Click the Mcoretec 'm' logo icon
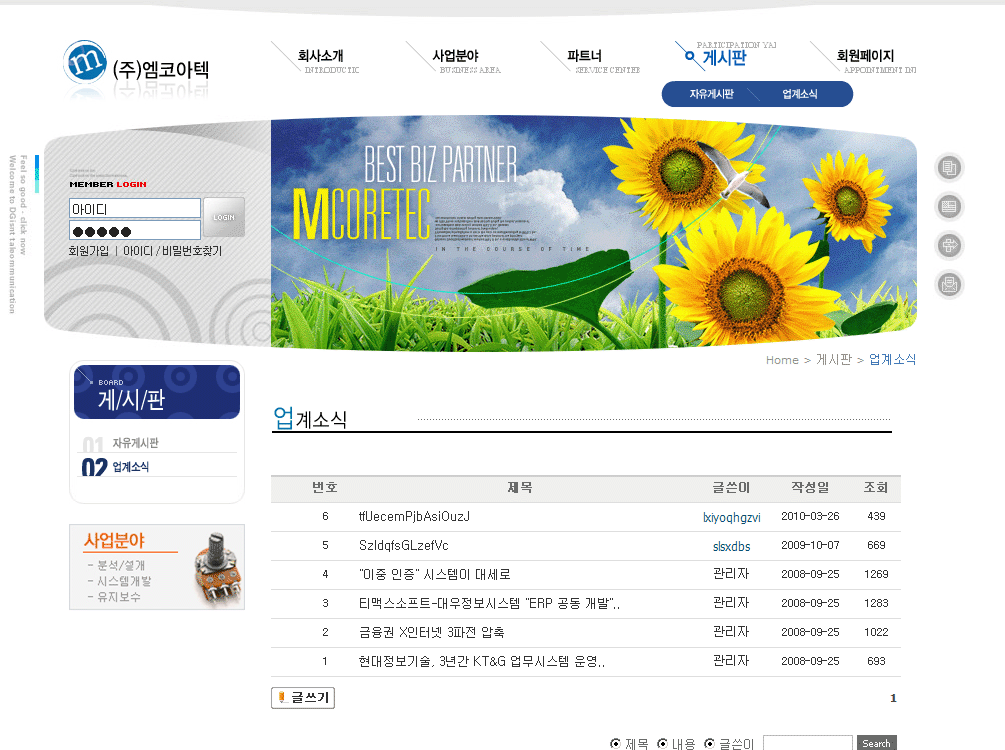Viewport: 1005px width, 750px height. 85,62
